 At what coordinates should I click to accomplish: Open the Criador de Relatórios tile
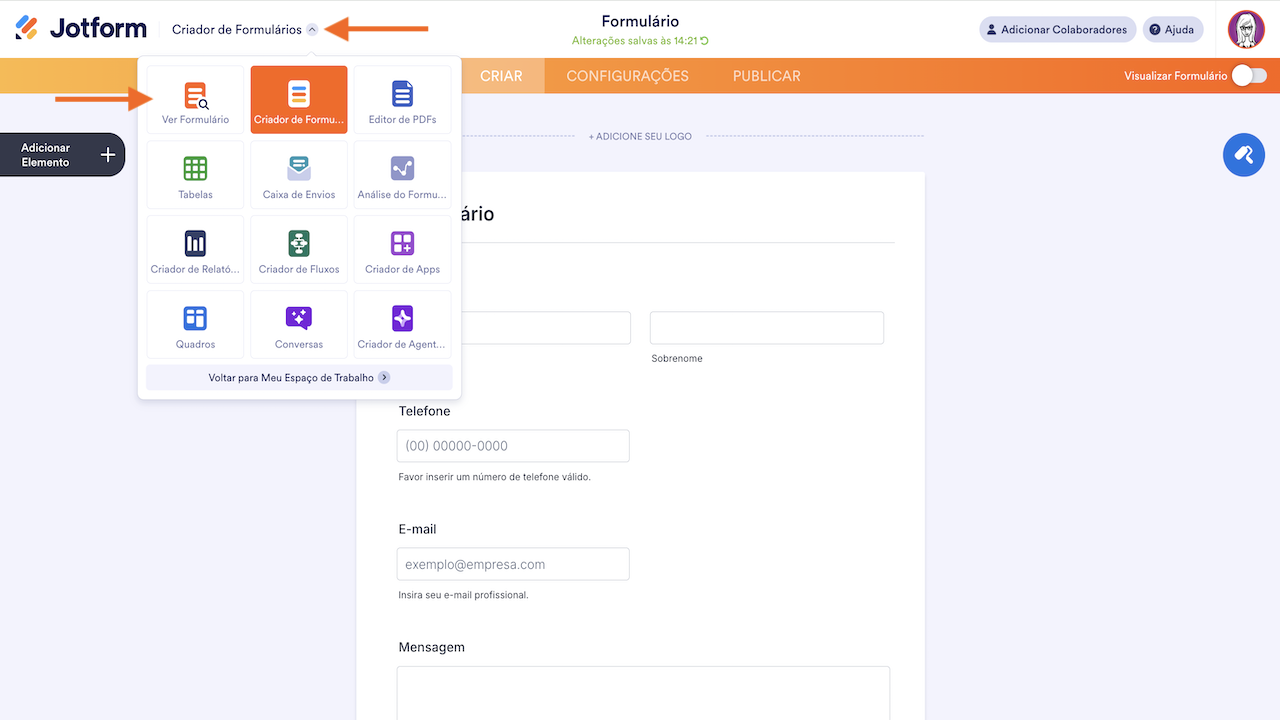(x=195, y=250)
